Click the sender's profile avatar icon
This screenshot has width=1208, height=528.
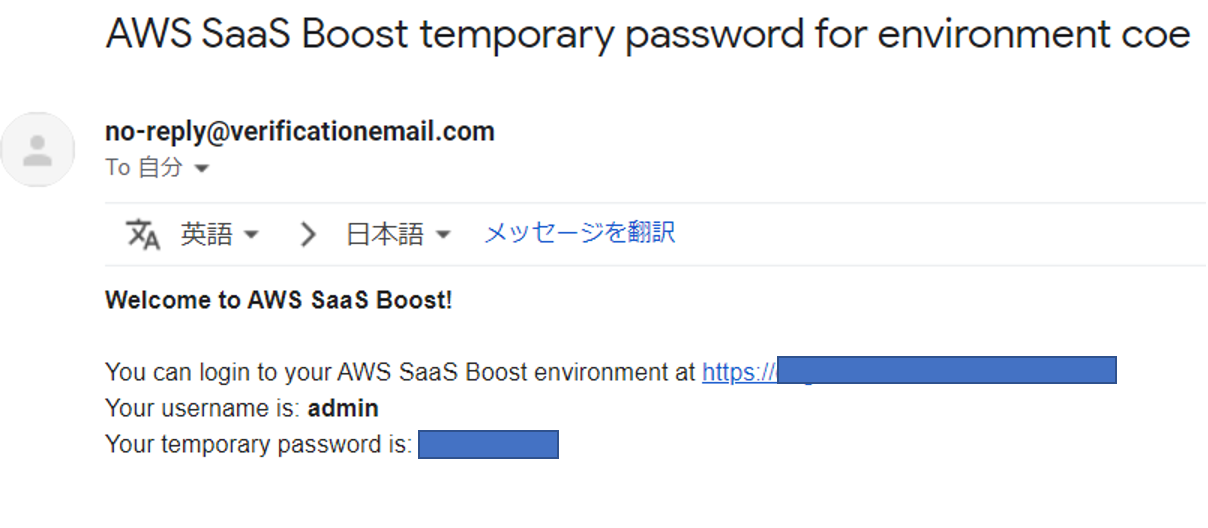coord(38,150)
